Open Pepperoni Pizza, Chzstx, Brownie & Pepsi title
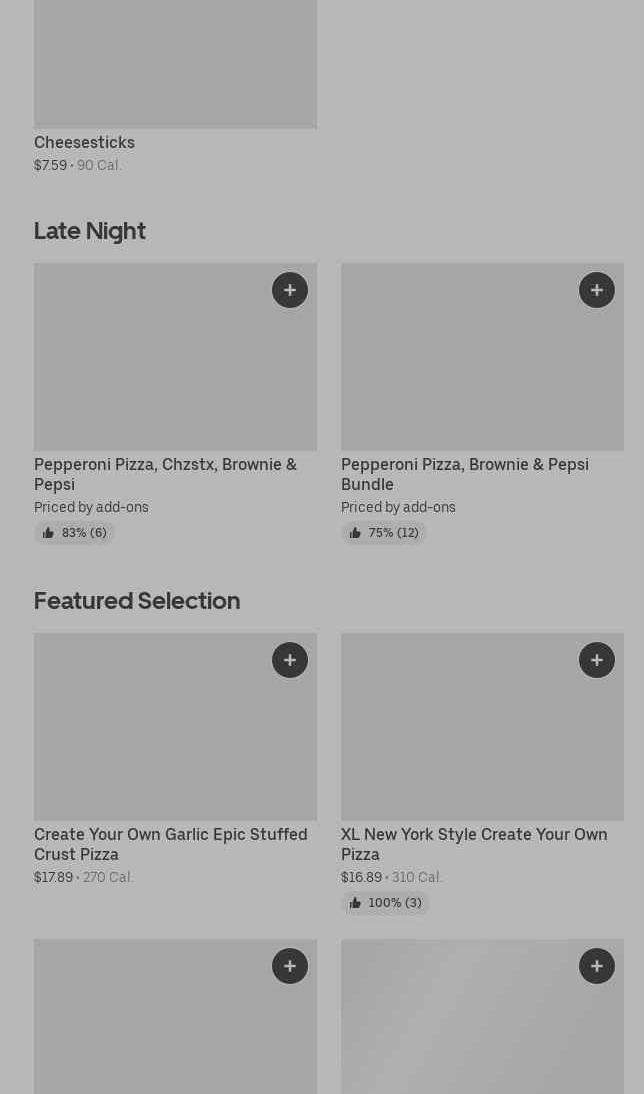This screenshot has width=644, height=1094. click(x=165, y=474)
